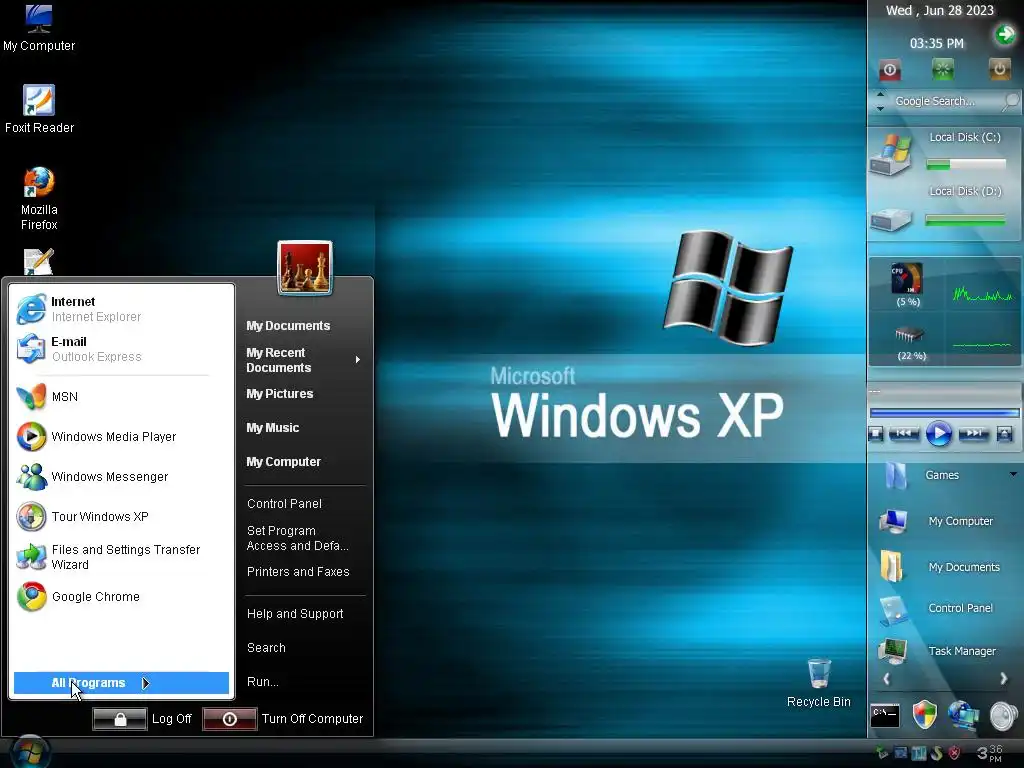
Task: Expand the Games sidebar dropdown
Action: pyautogui.click(x=1013, y=475)
